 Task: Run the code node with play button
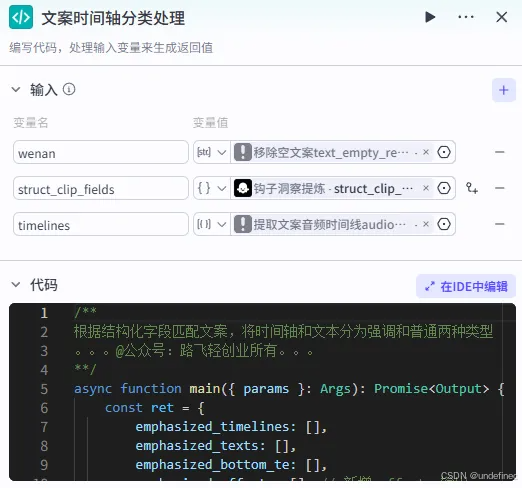point(430,17)
